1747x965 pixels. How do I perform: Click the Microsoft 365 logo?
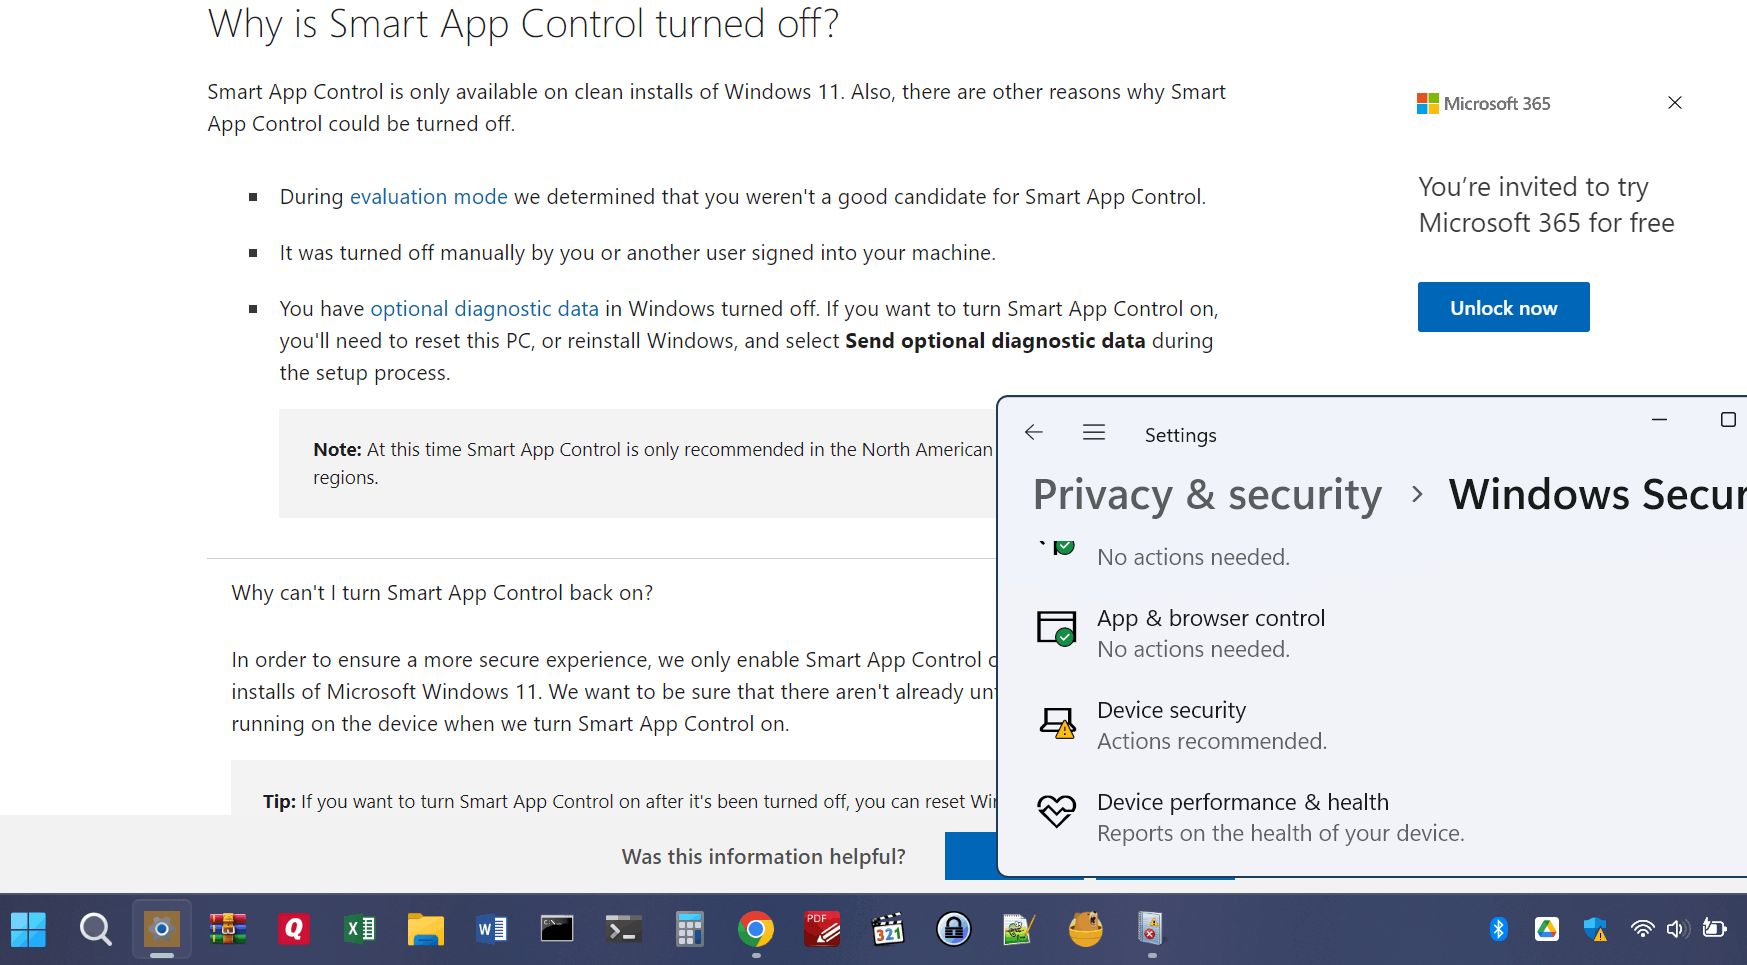click(1483, 103)
